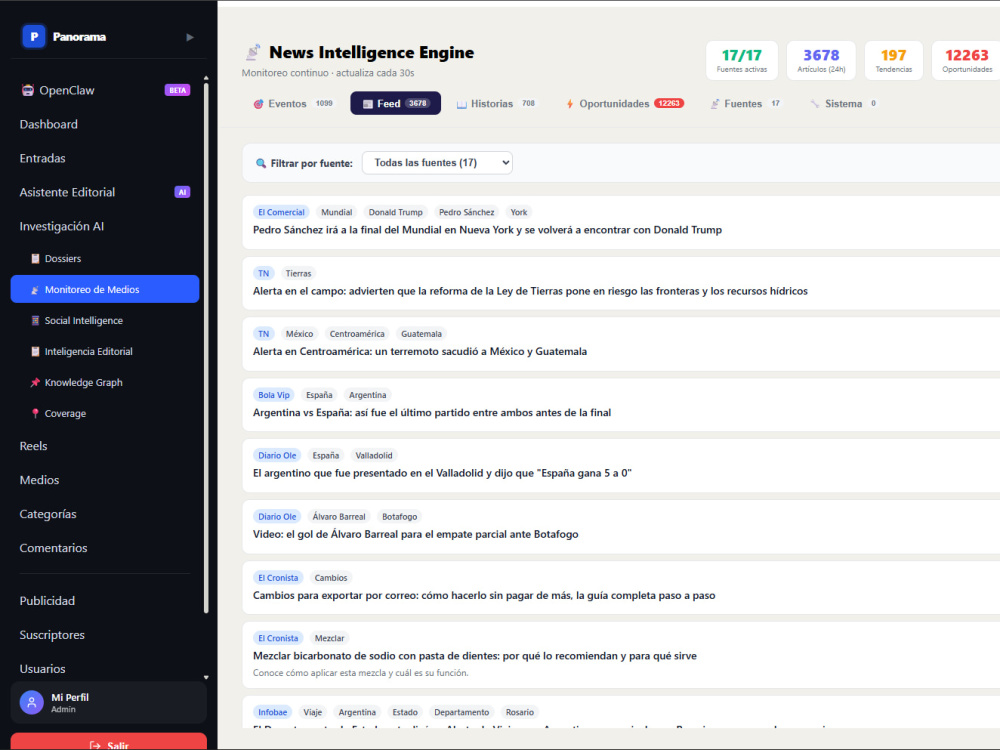
Task: Go to Categorías
Action: click(48, 514)
